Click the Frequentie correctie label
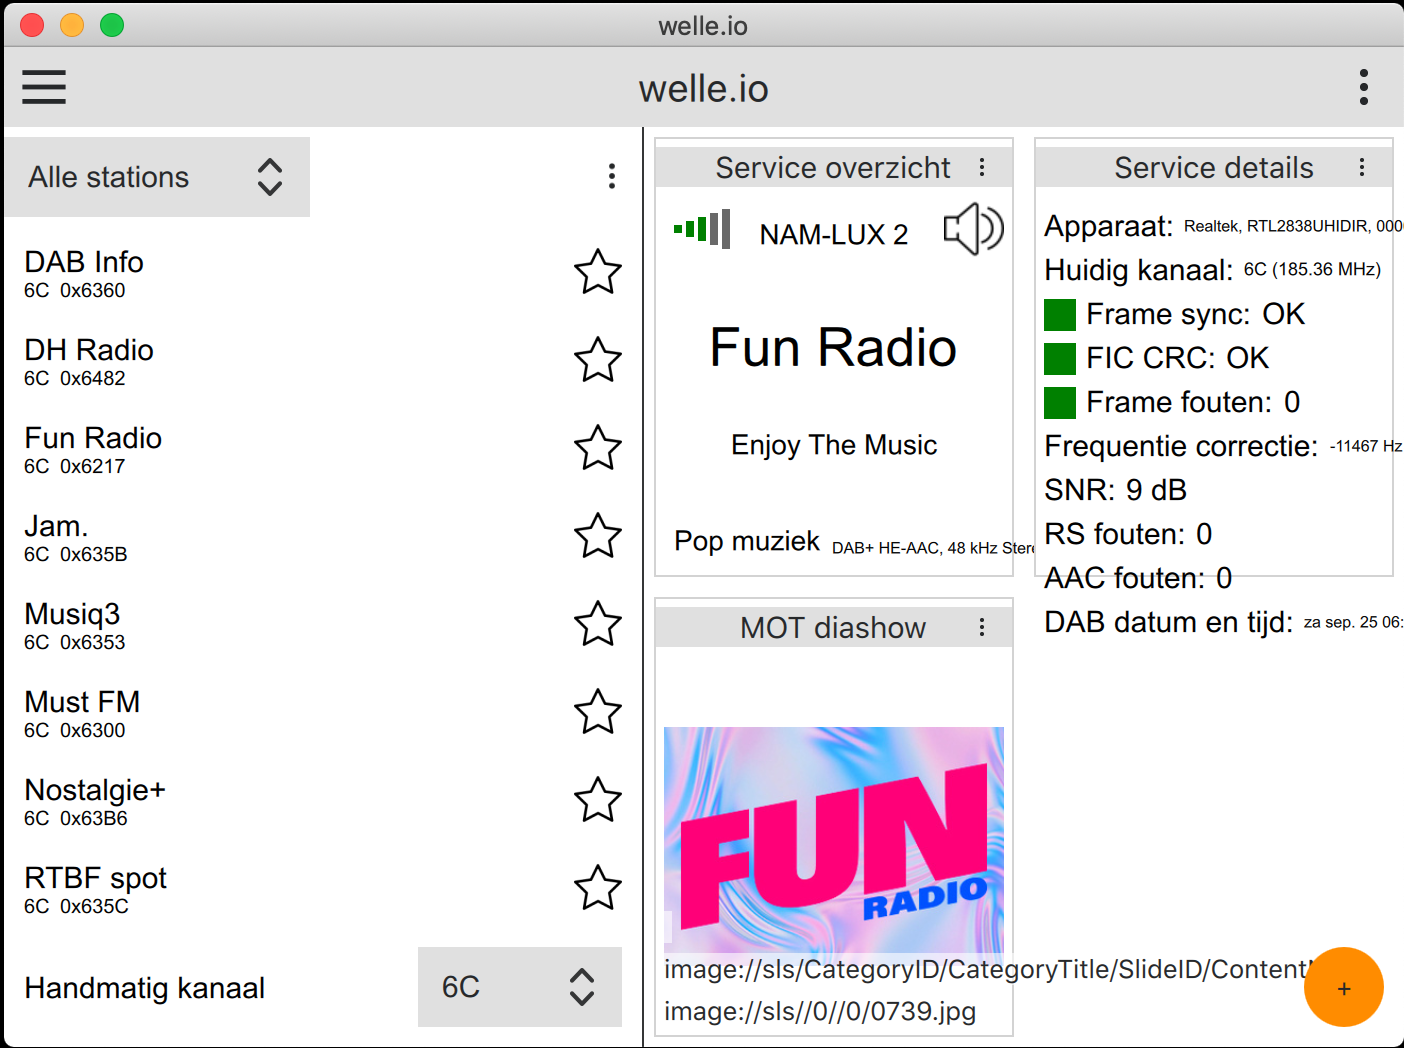 [x=1182, y=446]
